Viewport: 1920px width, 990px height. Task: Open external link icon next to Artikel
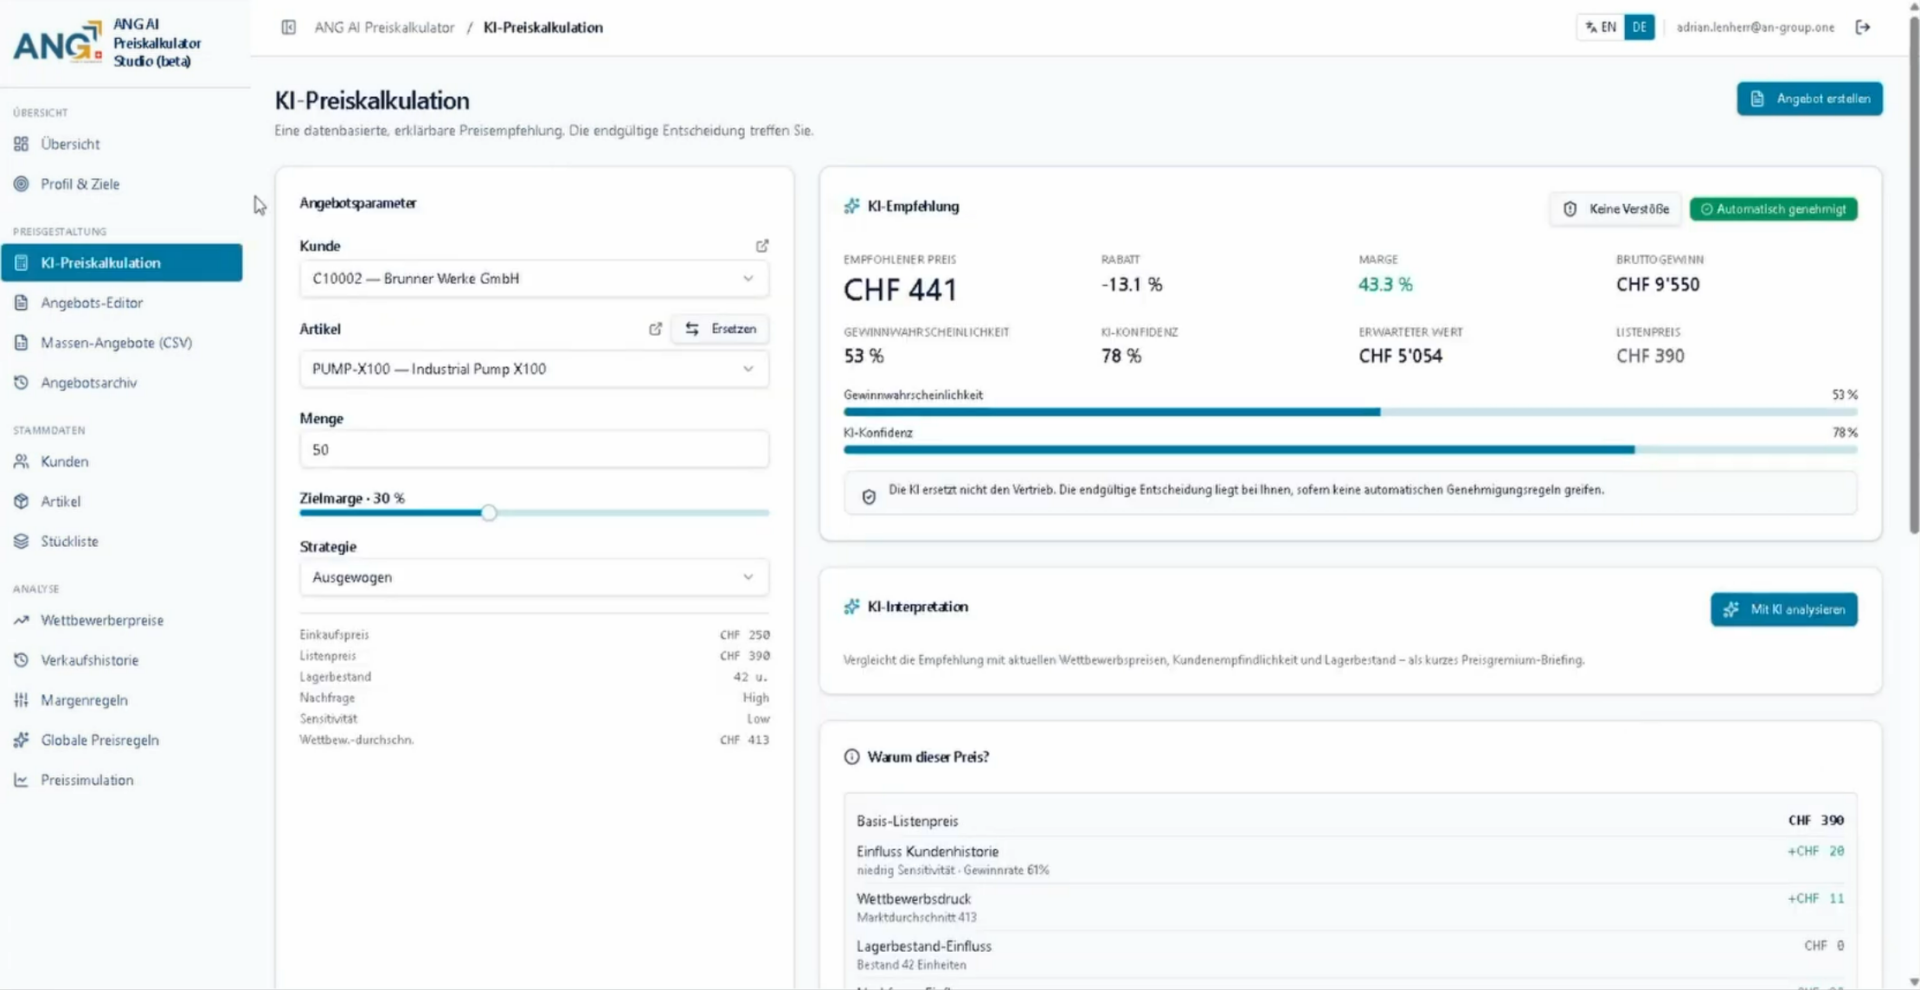tap(655, 328)
